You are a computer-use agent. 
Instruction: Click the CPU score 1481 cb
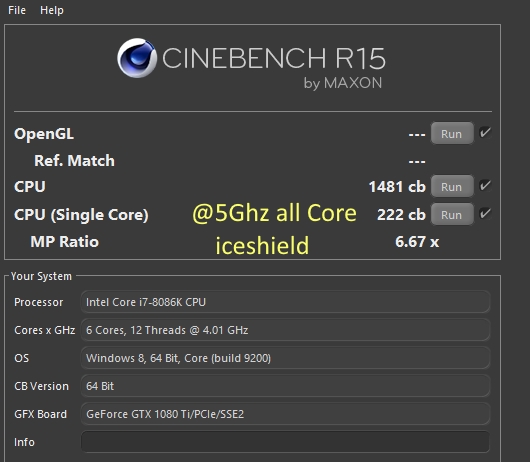click(397, 187)
